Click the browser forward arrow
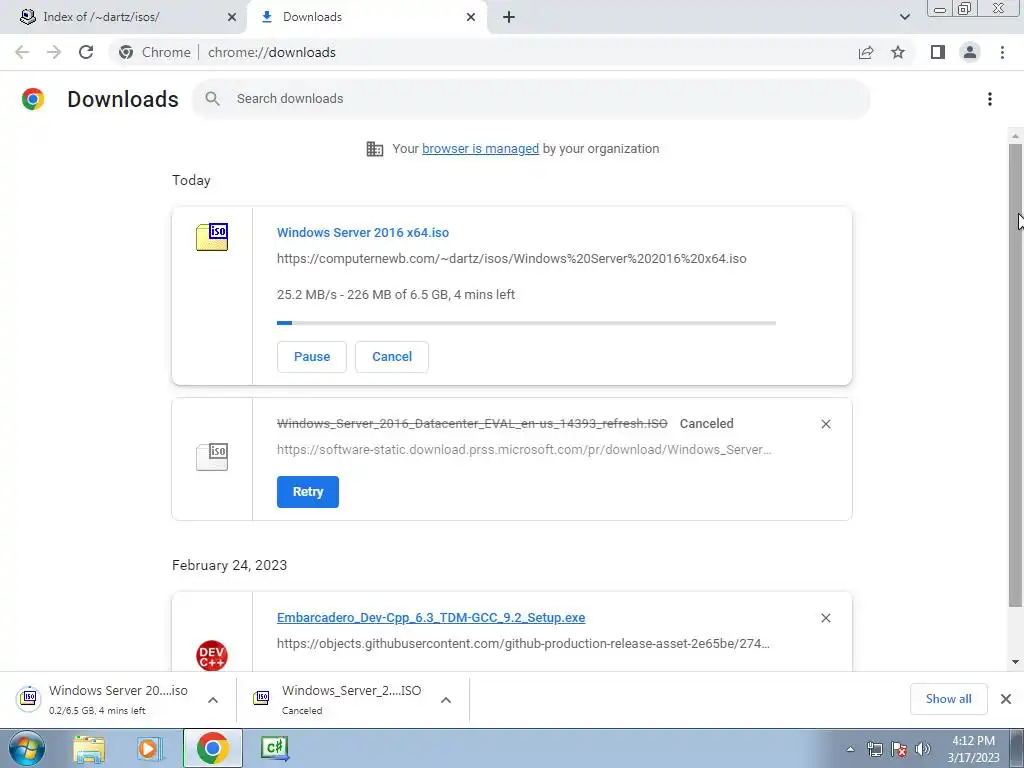The height and width of the screenshot is (768, 1024). tap(54, 52)
